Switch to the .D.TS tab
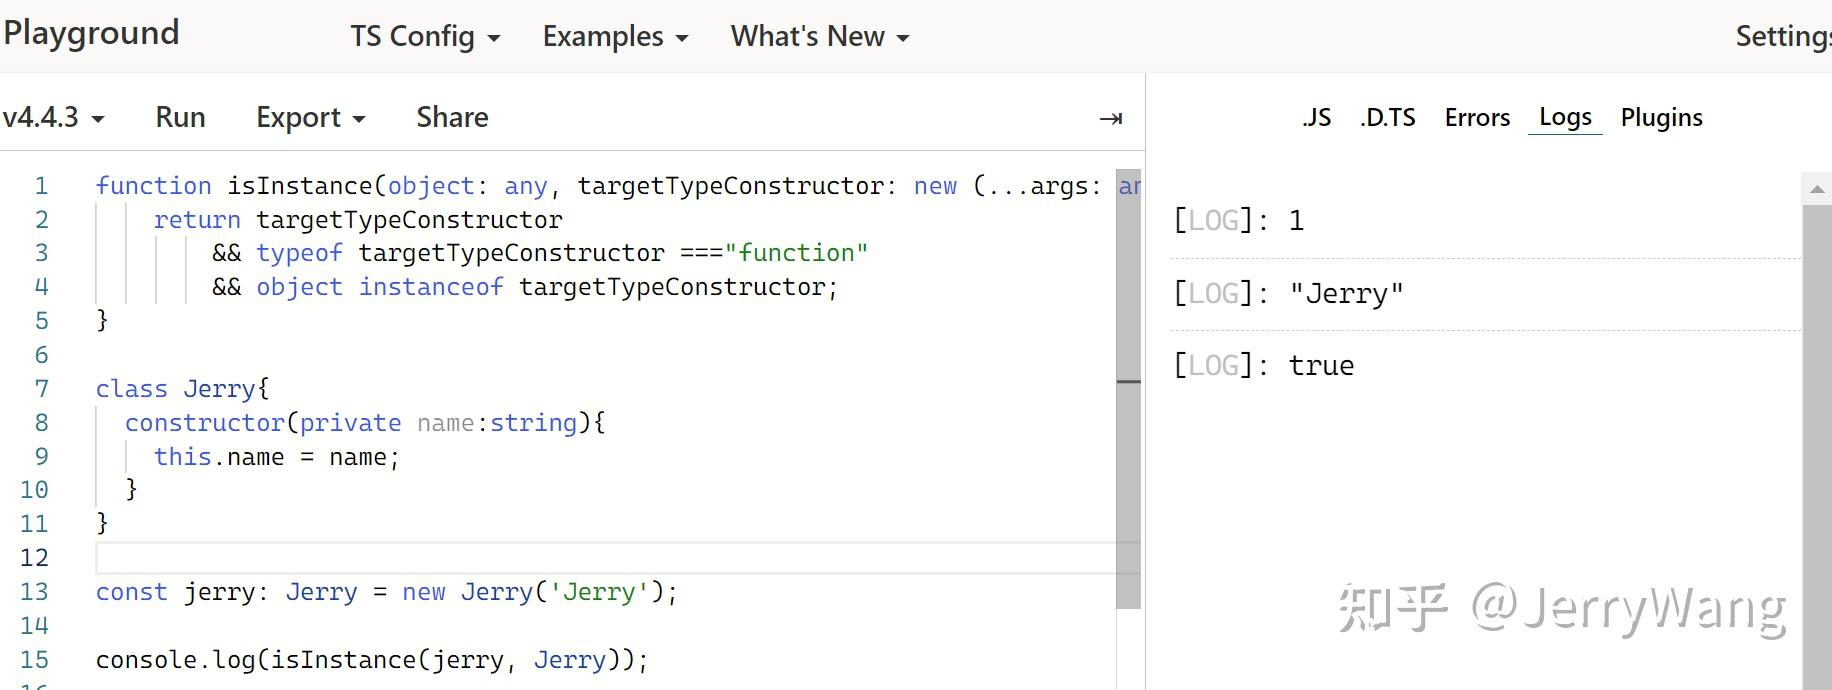The height and width of the screenshot is (690, 1832). pos(1387,118)
